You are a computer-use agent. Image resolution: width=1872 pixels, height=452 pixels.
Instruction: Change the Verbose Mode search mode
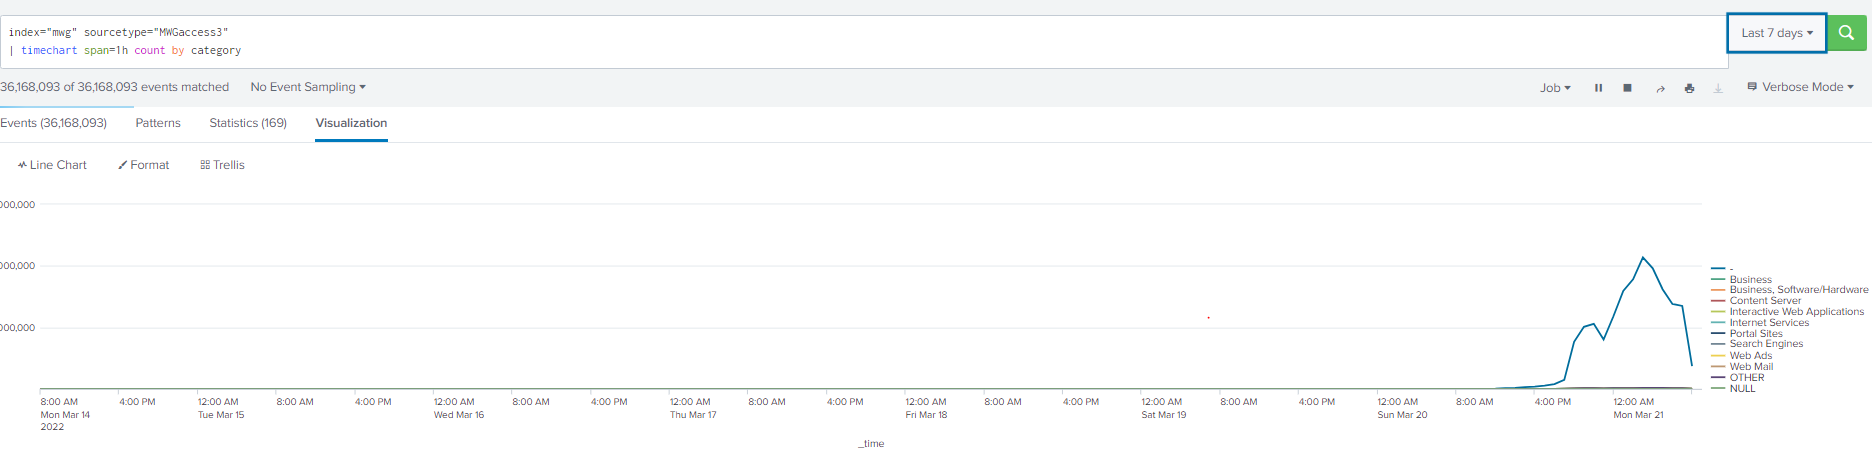[x=1800, y=87]
